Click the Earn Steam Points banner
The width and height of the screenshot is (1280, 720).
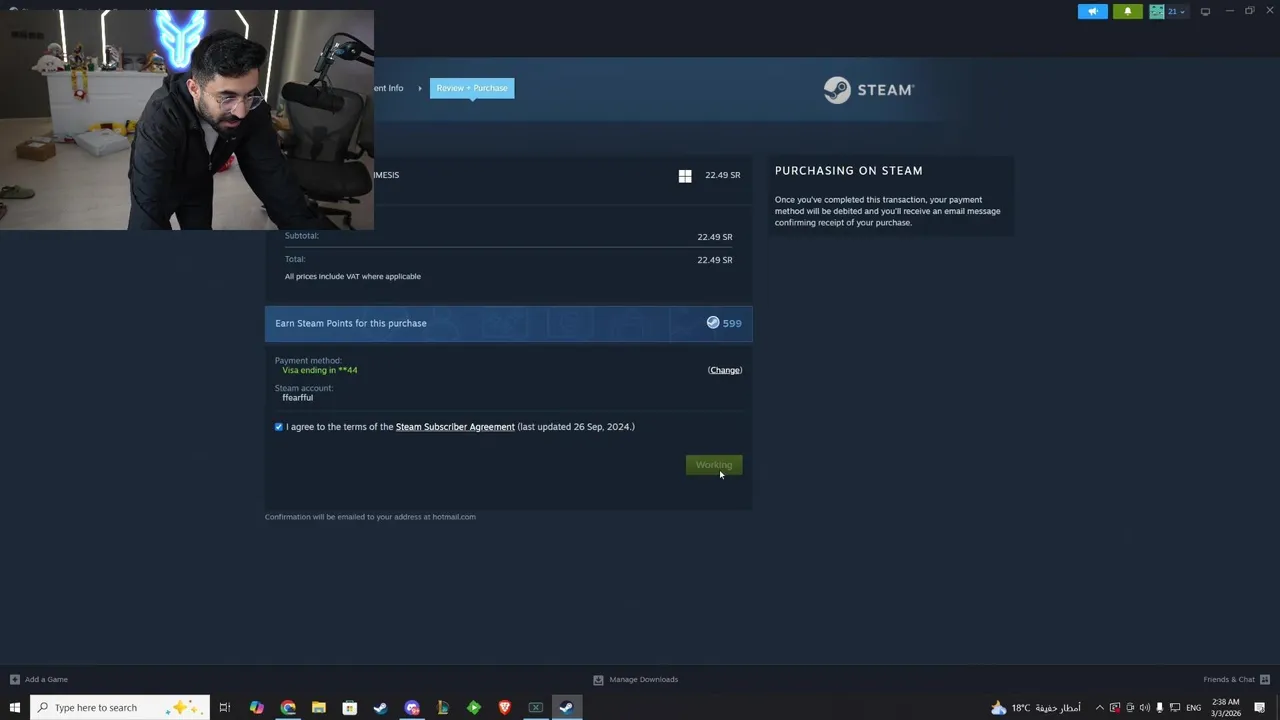pos(508,324)
